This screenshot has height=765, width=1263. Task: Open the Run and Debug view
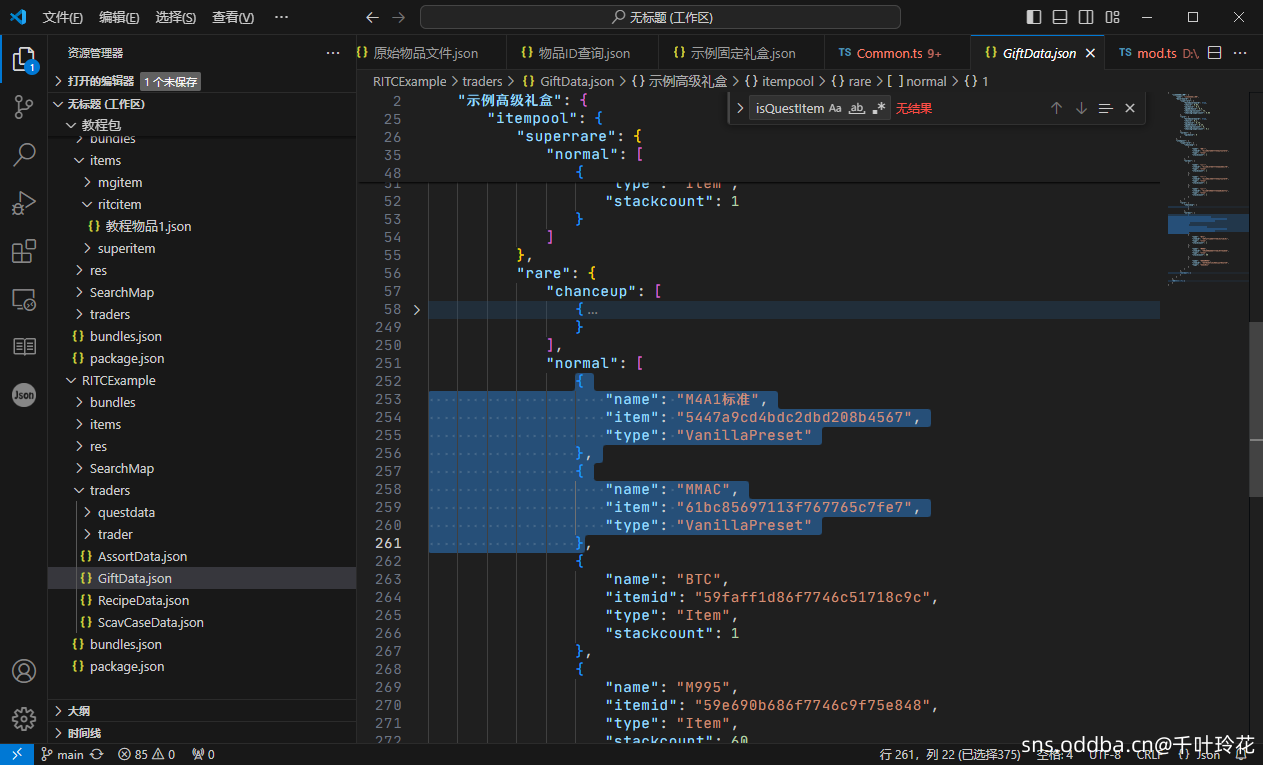[x=24, y=203]
